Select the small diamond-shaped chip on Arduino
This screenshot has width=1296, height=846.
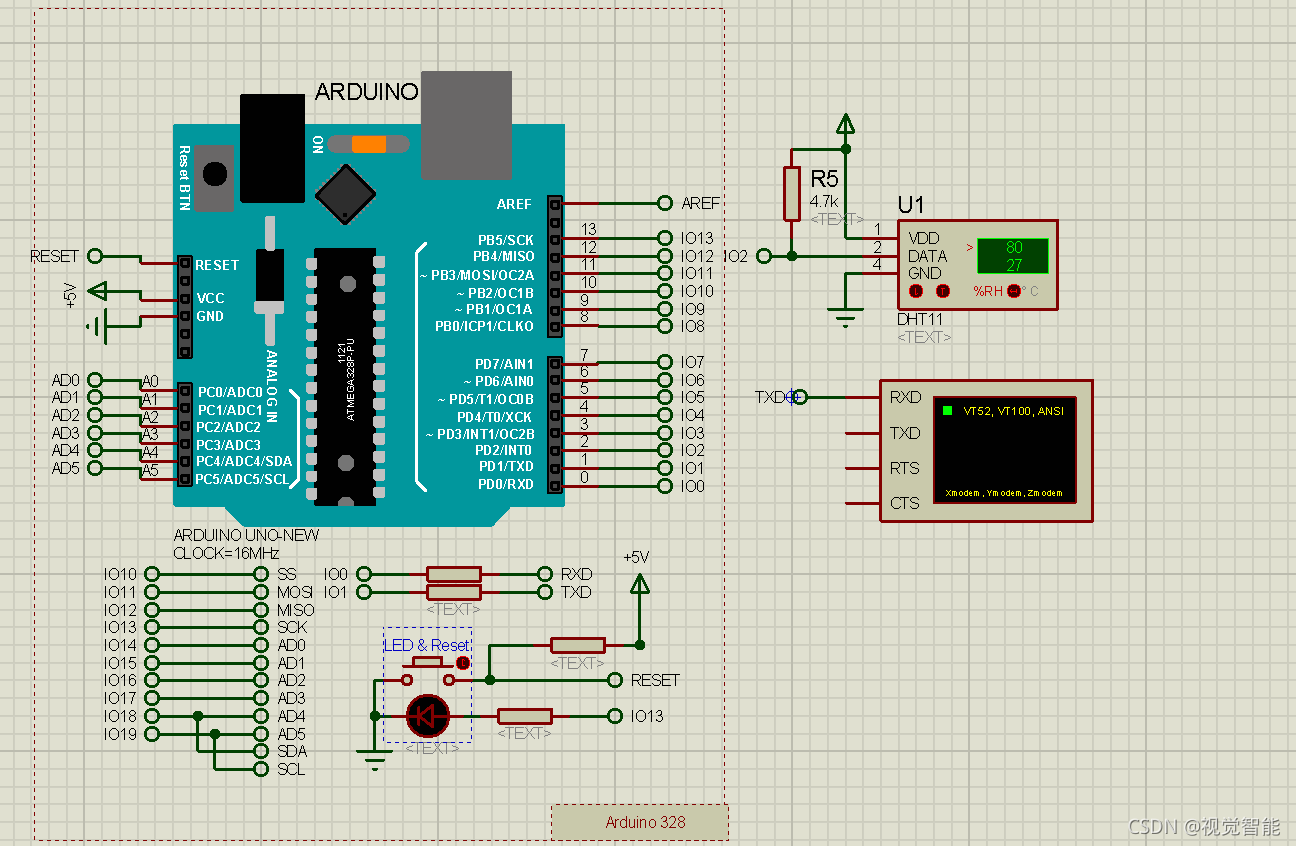pyautogui.click(x=345, y=194)
